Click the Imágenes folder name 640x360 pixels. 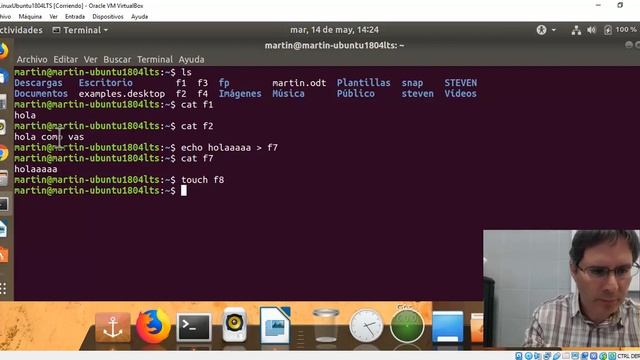pyautogui.click(x=240, y=93)
